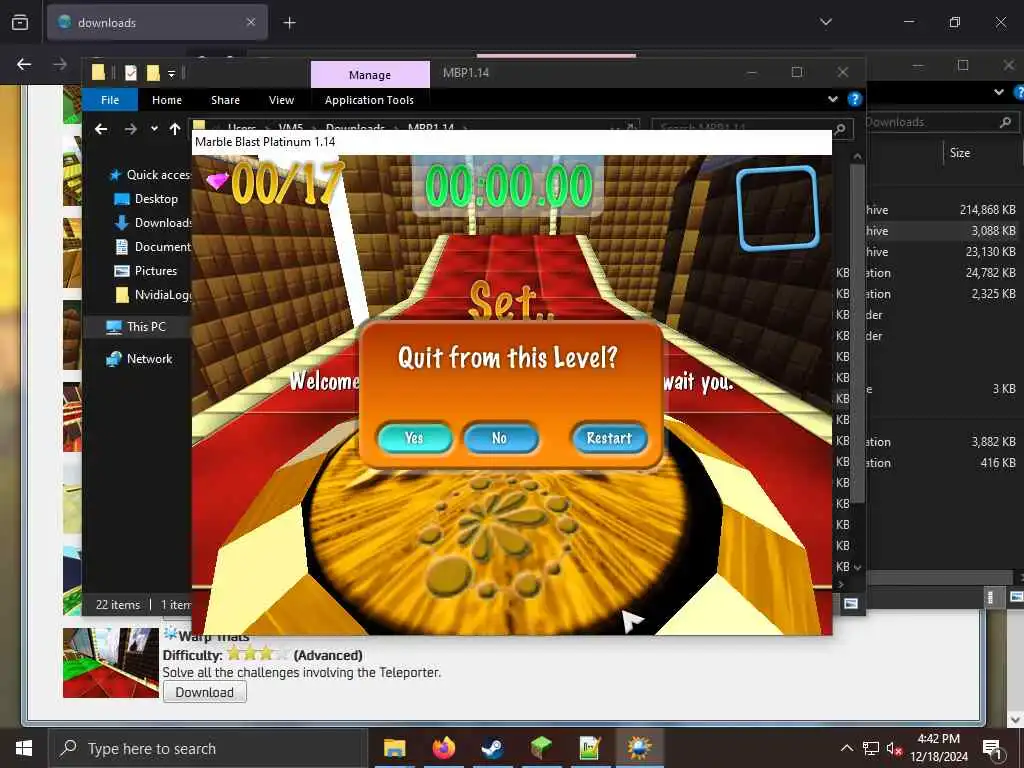Click the blue powerup slot box in game

pos(777,208)
